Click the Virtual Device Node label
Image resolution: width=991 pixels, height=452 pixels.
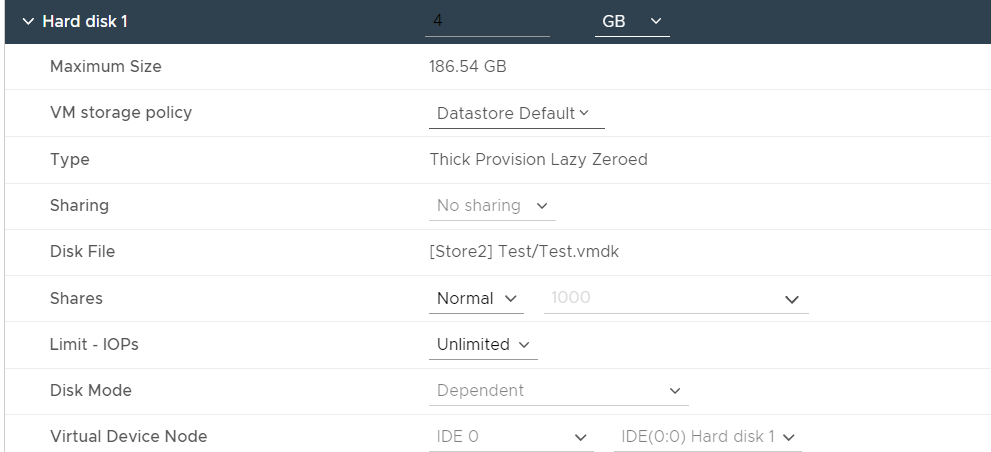(x=128, y=436)
